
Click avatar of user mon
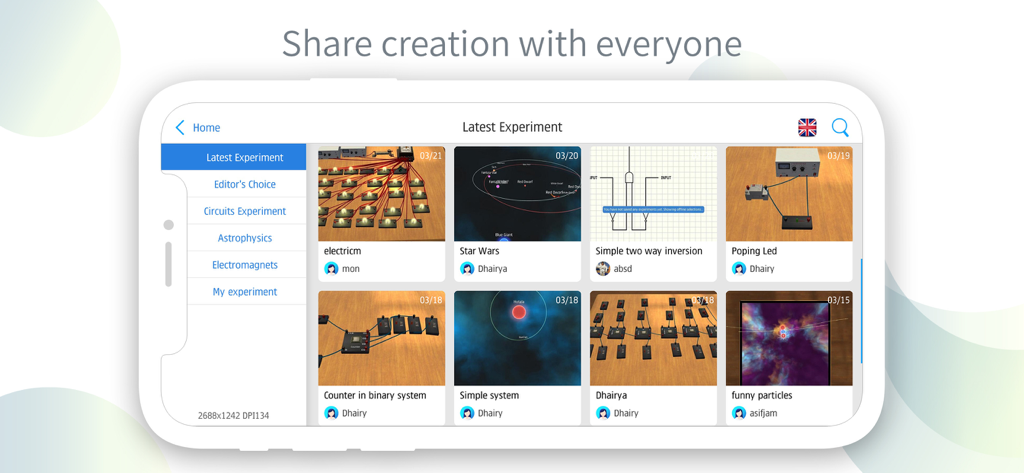pos(331,269)
